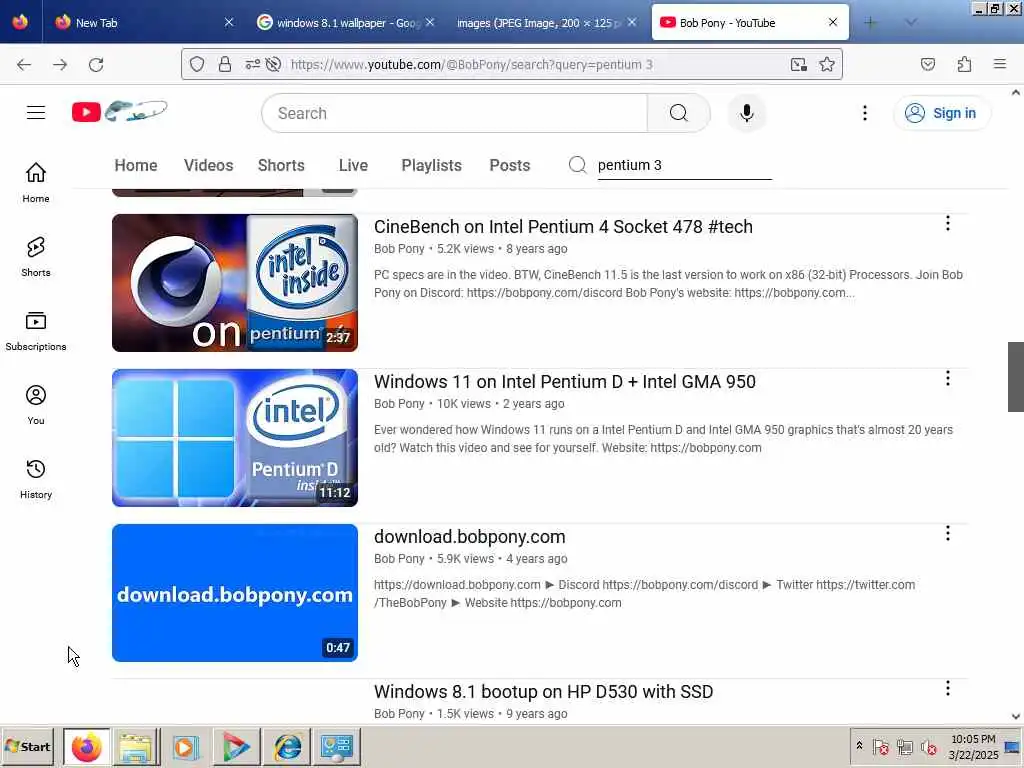Click the muted volume tray icon
The height and width of the screenshot is (768, 1024).
pos(928,746)
